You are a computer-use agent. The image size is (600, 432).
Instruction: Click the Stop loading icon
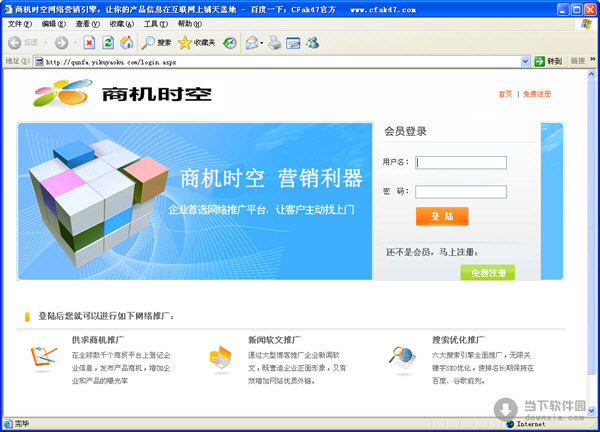(x=89, y=42)
